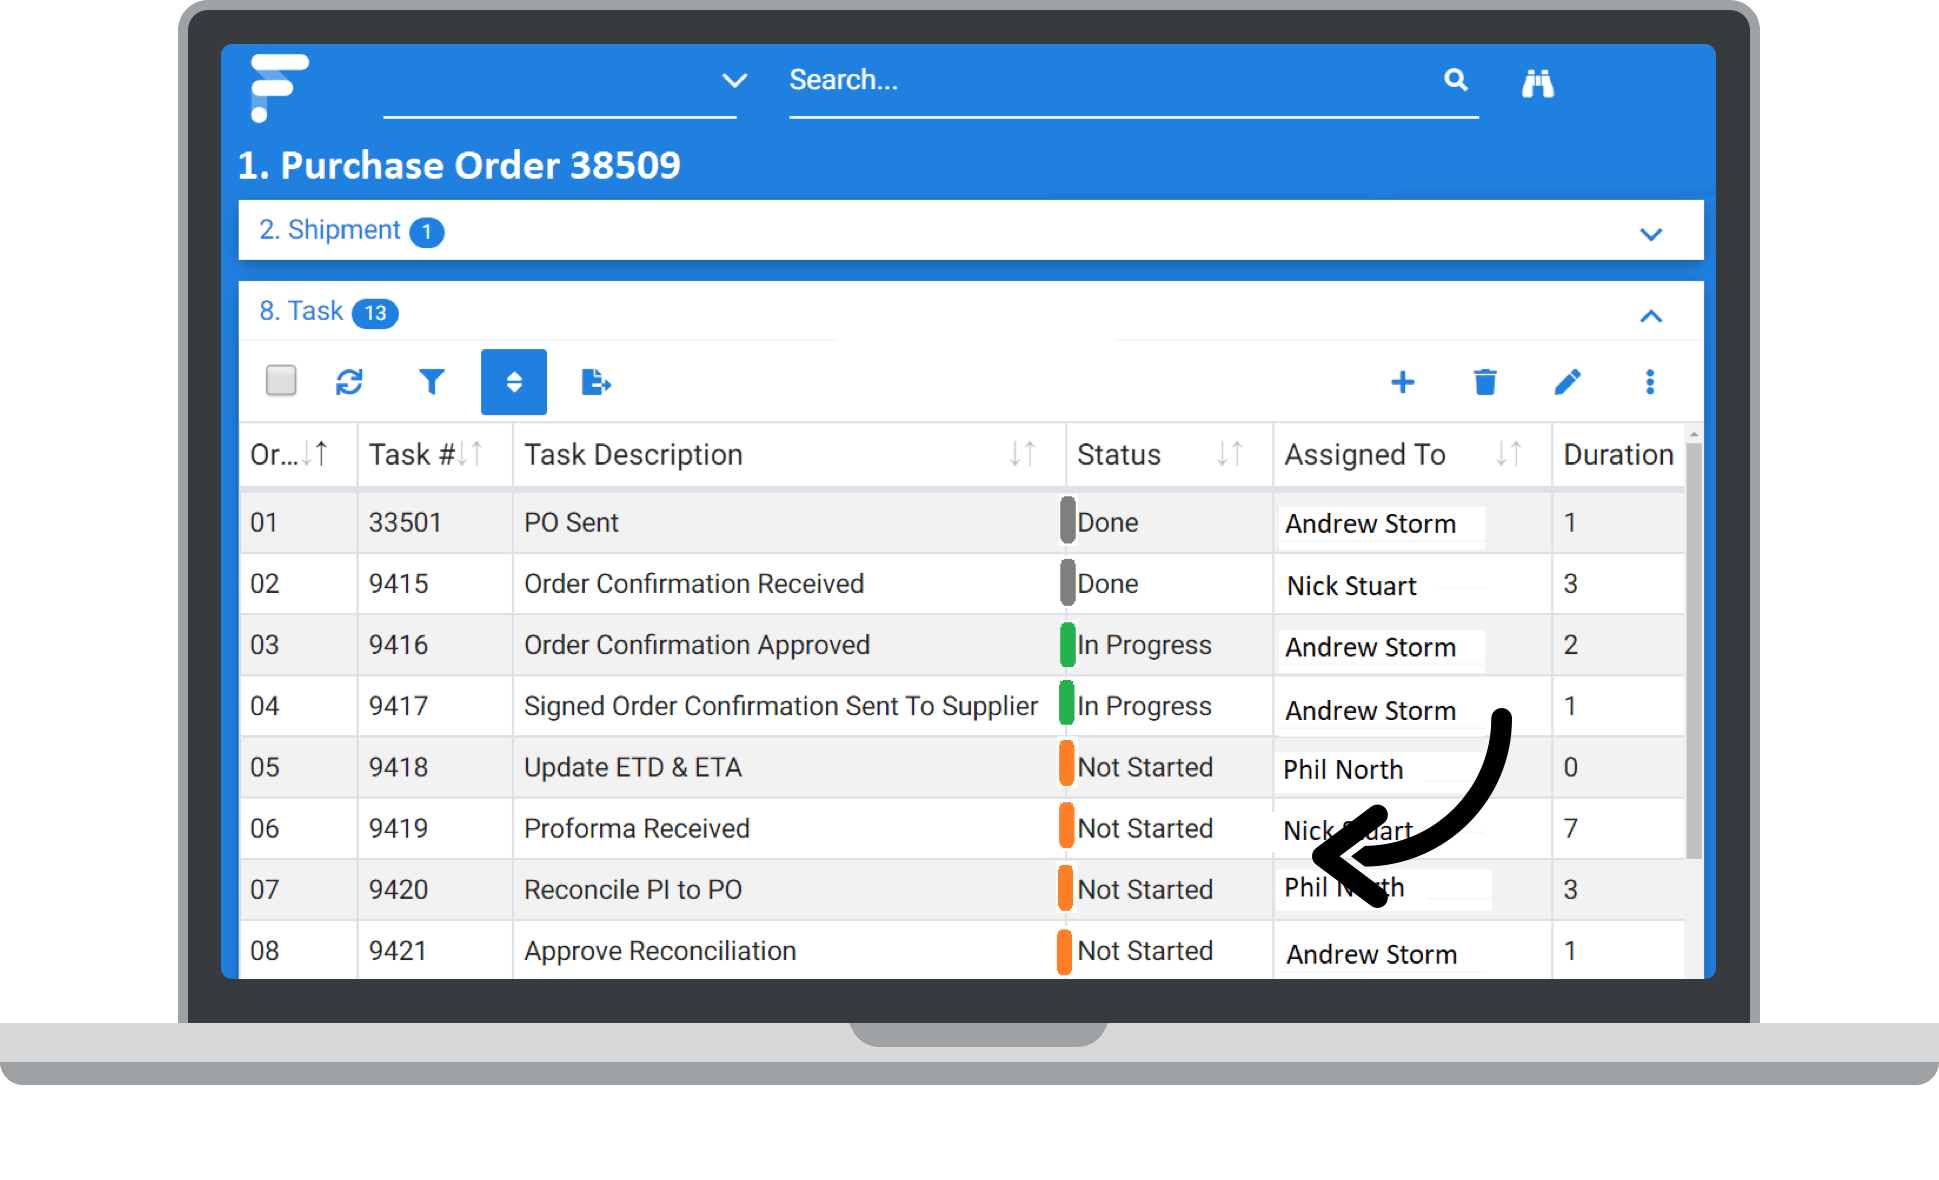
Task: Open the dropdown beside the search bar
Action: 735,80
